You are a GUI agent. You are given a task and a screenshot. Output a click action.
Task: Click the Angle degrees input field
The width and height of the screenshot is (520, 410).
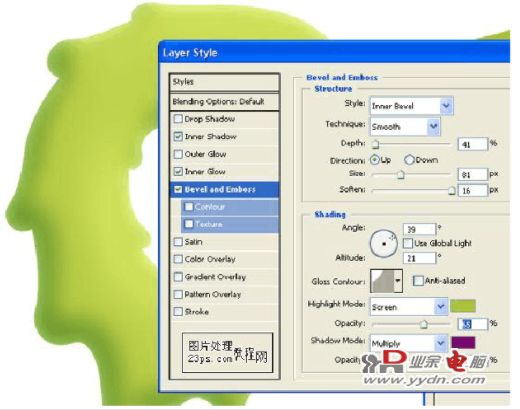[x=419, y=229]
